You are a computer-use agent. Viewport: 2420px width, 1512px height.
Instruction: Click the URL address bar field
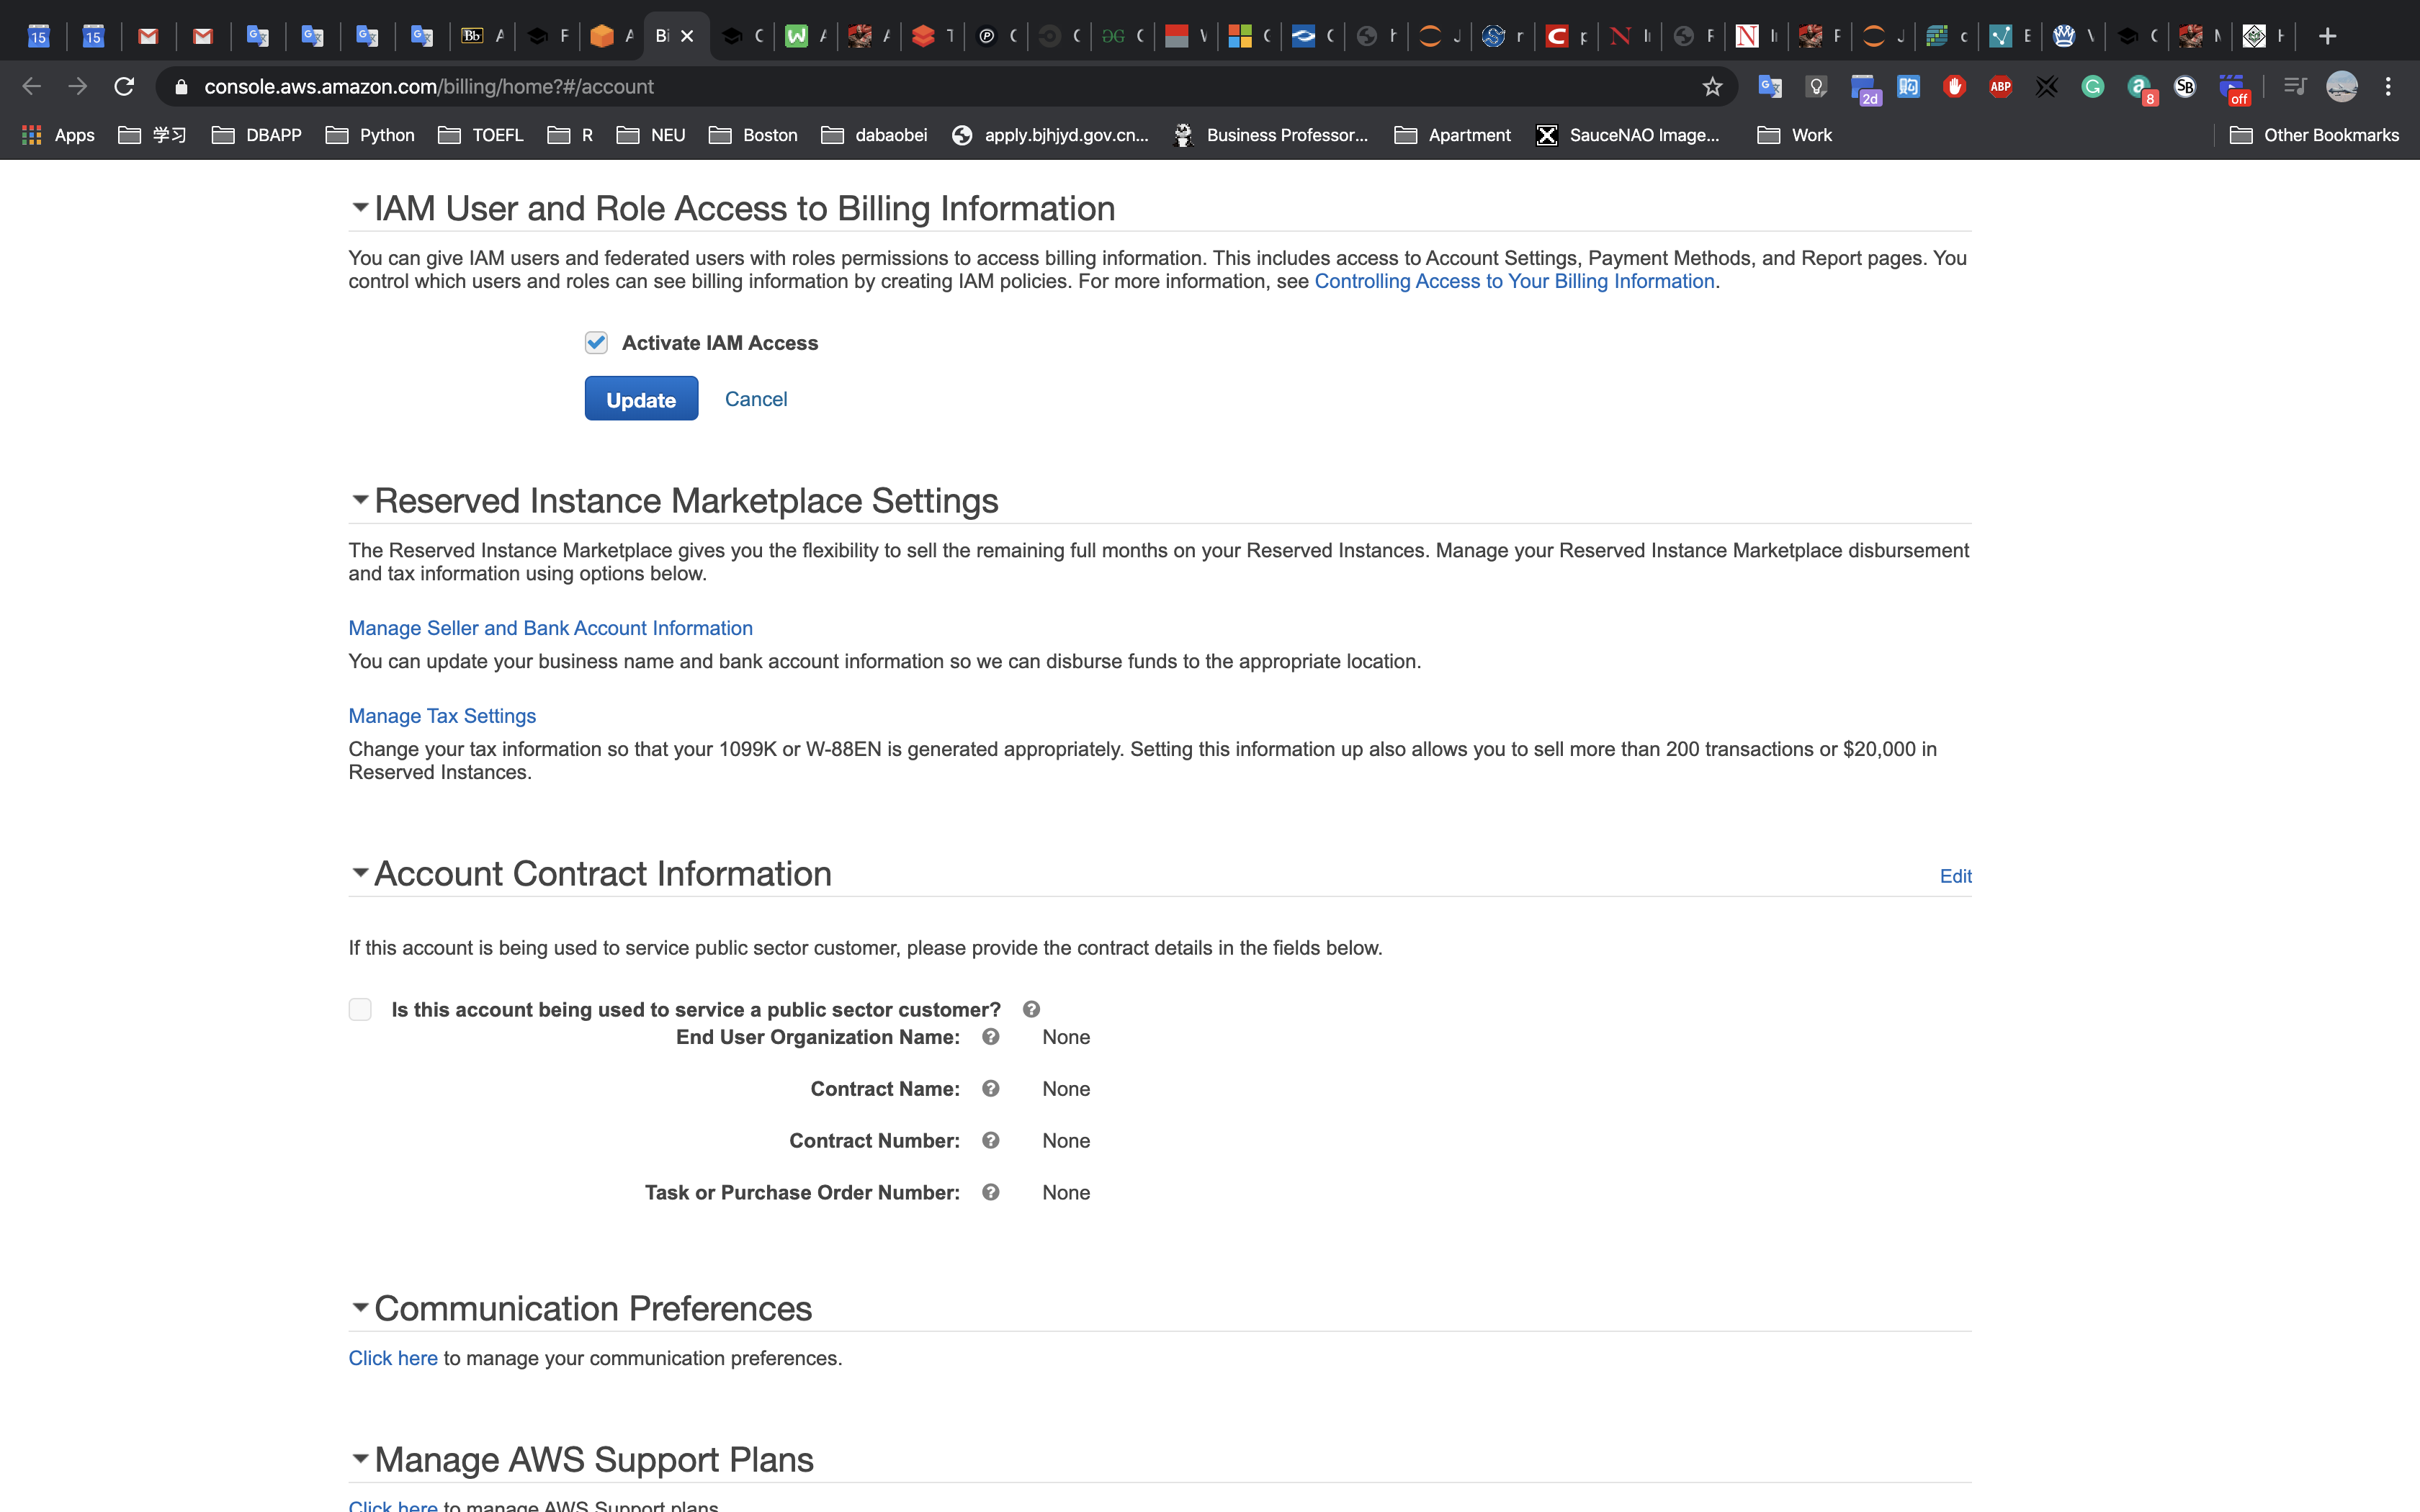click(x=900, y=87)
